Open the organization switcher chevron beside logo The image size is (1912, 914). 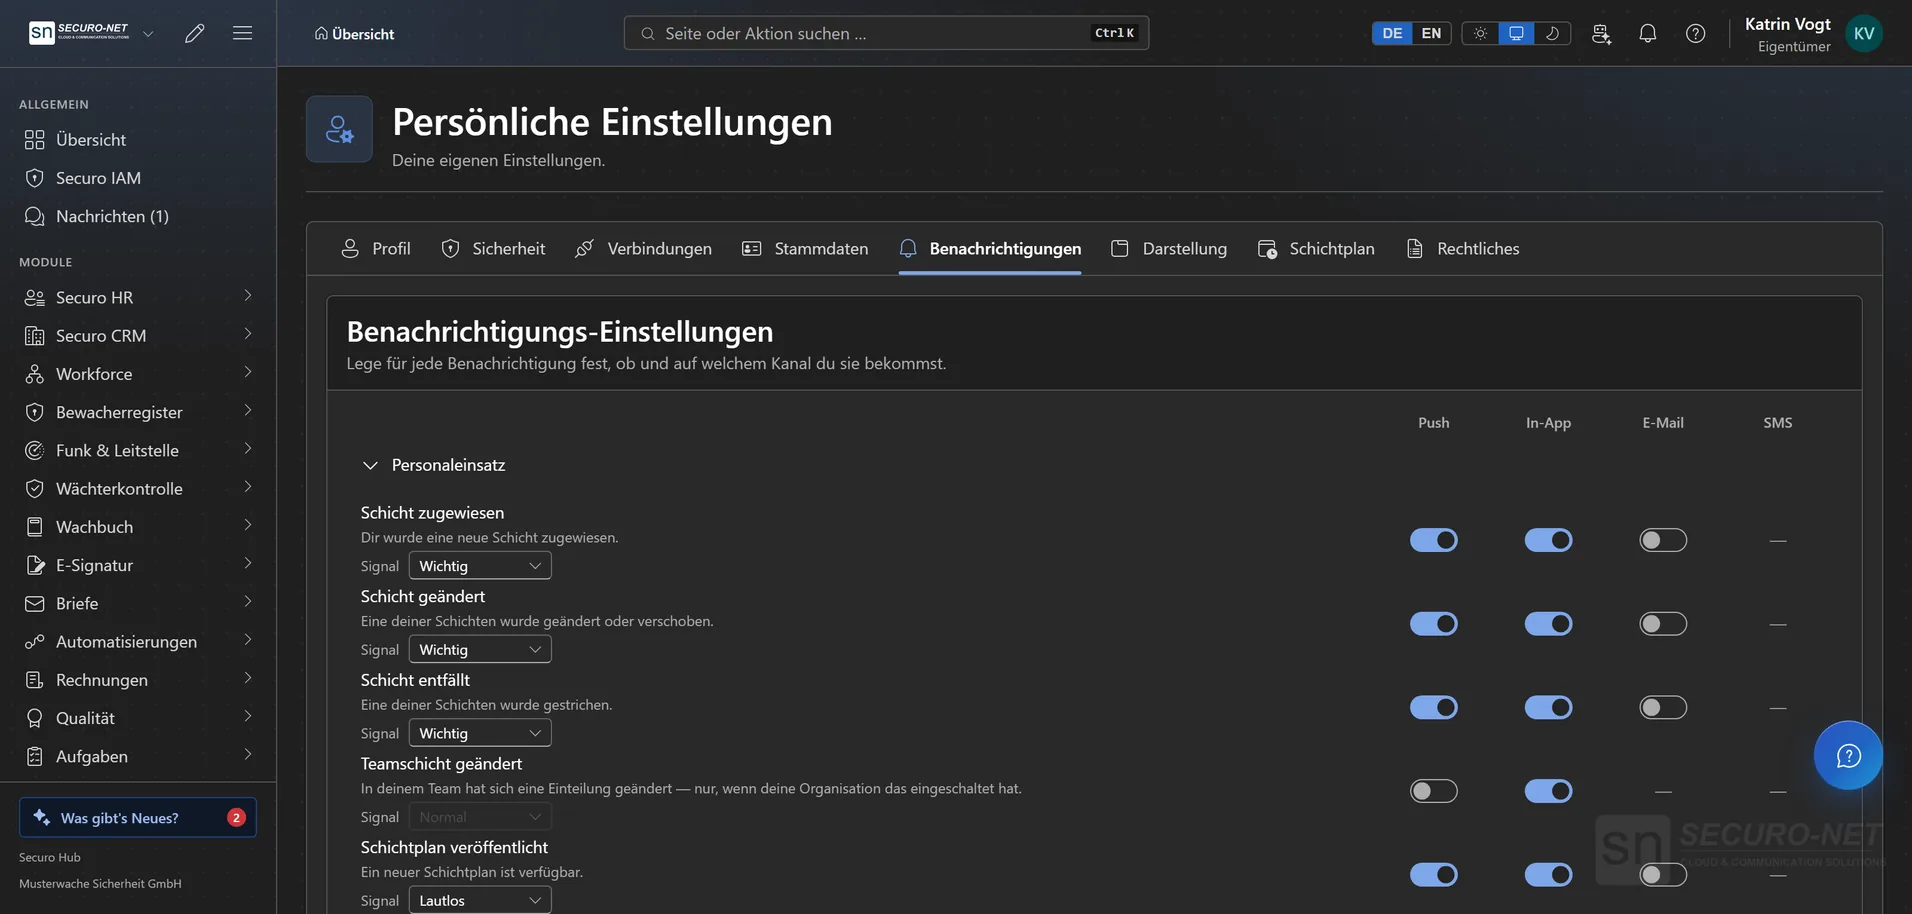coord(148,33)
